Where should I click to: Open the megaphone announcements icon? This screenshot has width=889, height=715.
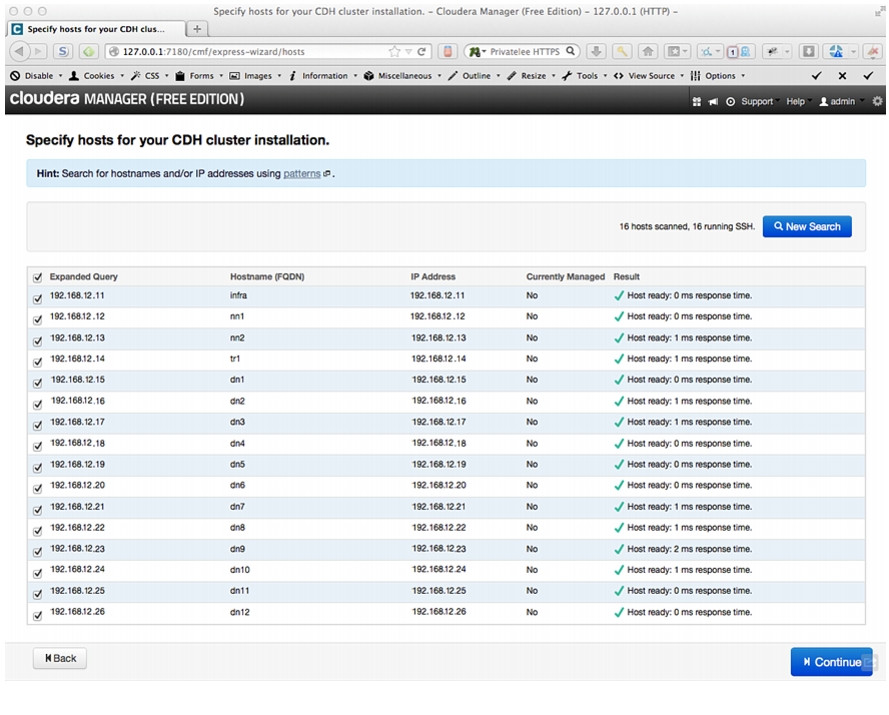pyautogui.click(x=713, y=101)
